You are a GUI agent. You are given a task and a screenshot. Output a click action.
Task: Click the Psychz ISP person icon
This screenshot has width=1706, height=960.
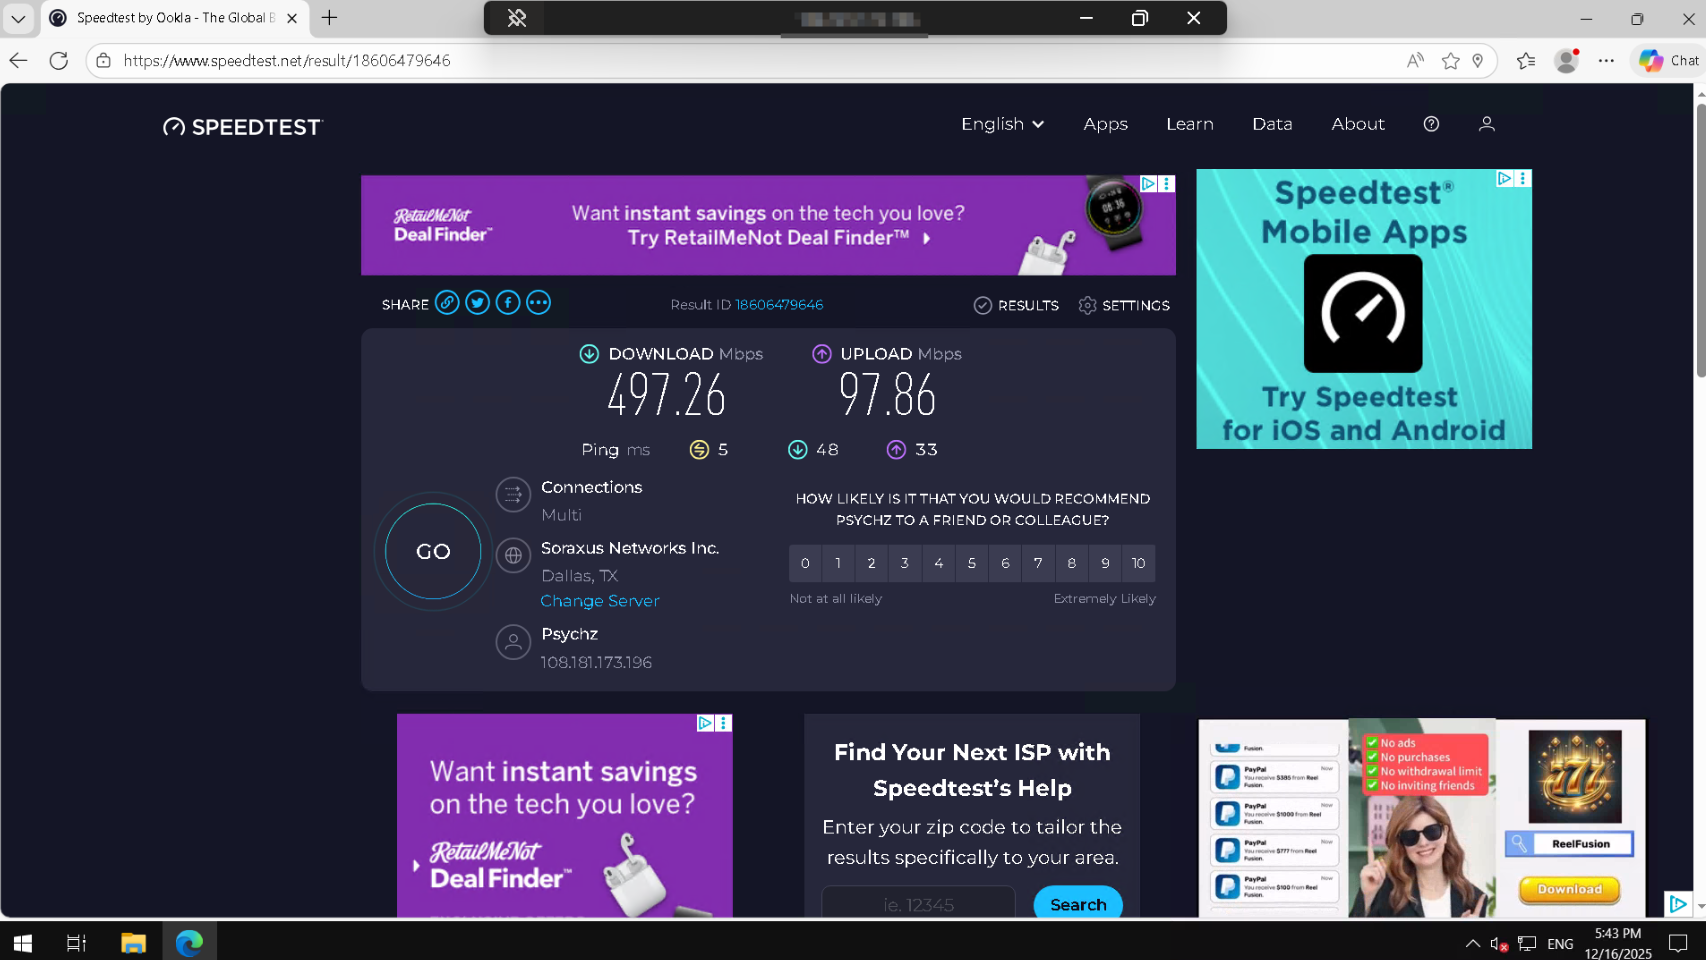513,642
